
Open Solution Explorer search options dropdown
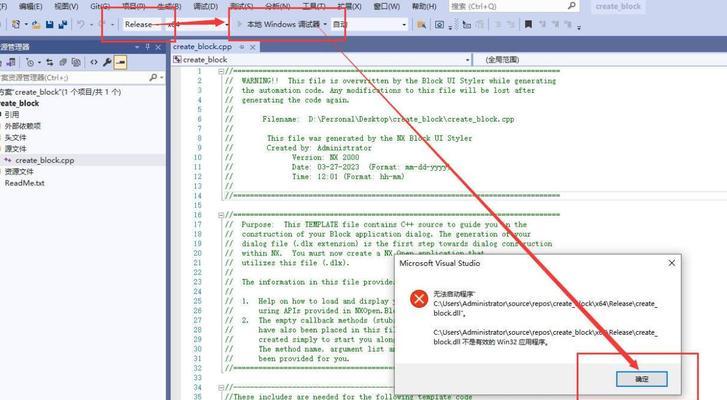pyautogui.click(x=161, y=77)
